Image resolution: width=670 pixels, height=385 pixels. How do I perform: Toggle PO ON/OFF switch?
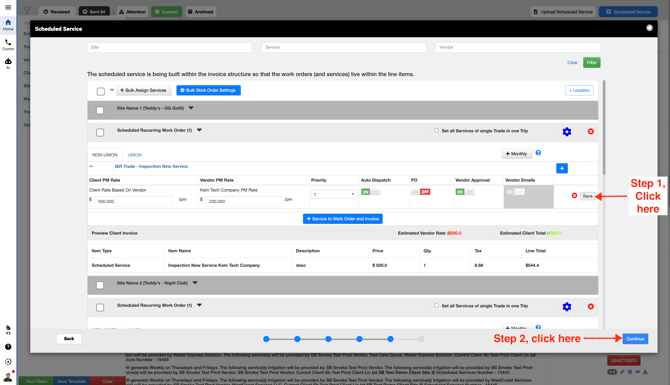pyautogui.click(x=421, y=192)
